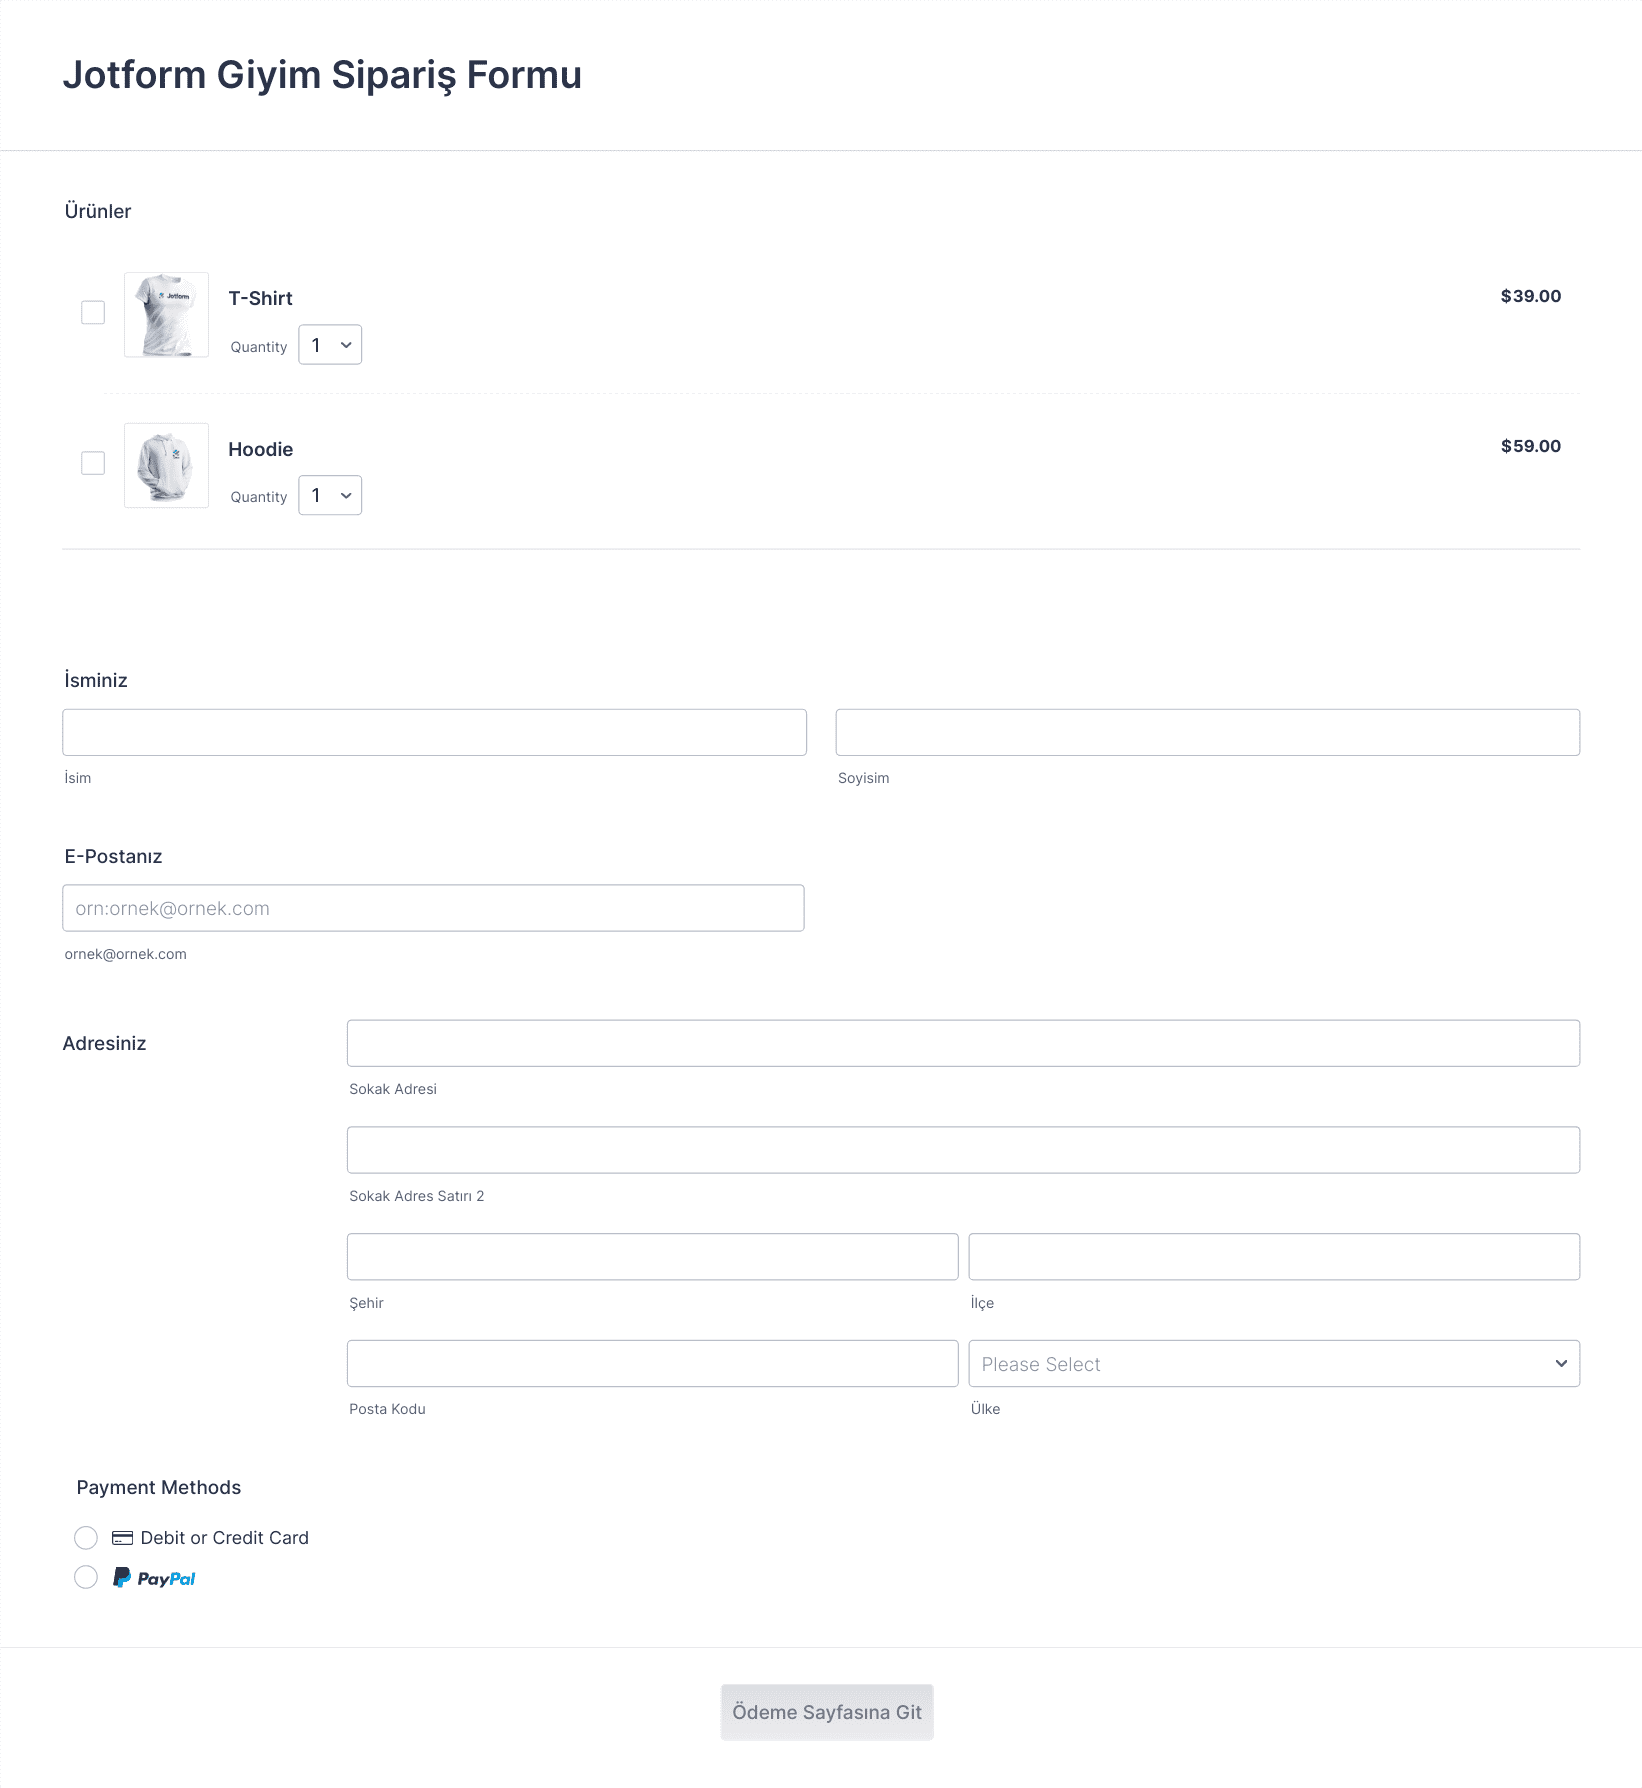Open the T-Shirt quantity dropdown
1642x1788 pixels.
330,345
